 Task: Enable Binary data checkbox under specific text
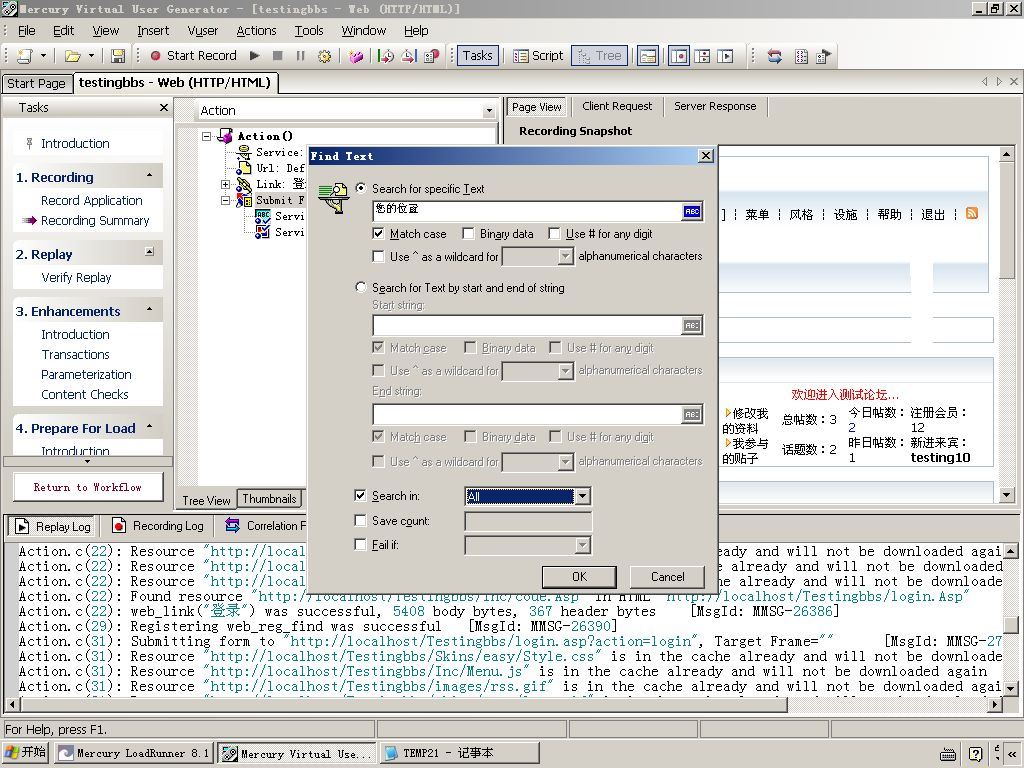click(468, 234)
